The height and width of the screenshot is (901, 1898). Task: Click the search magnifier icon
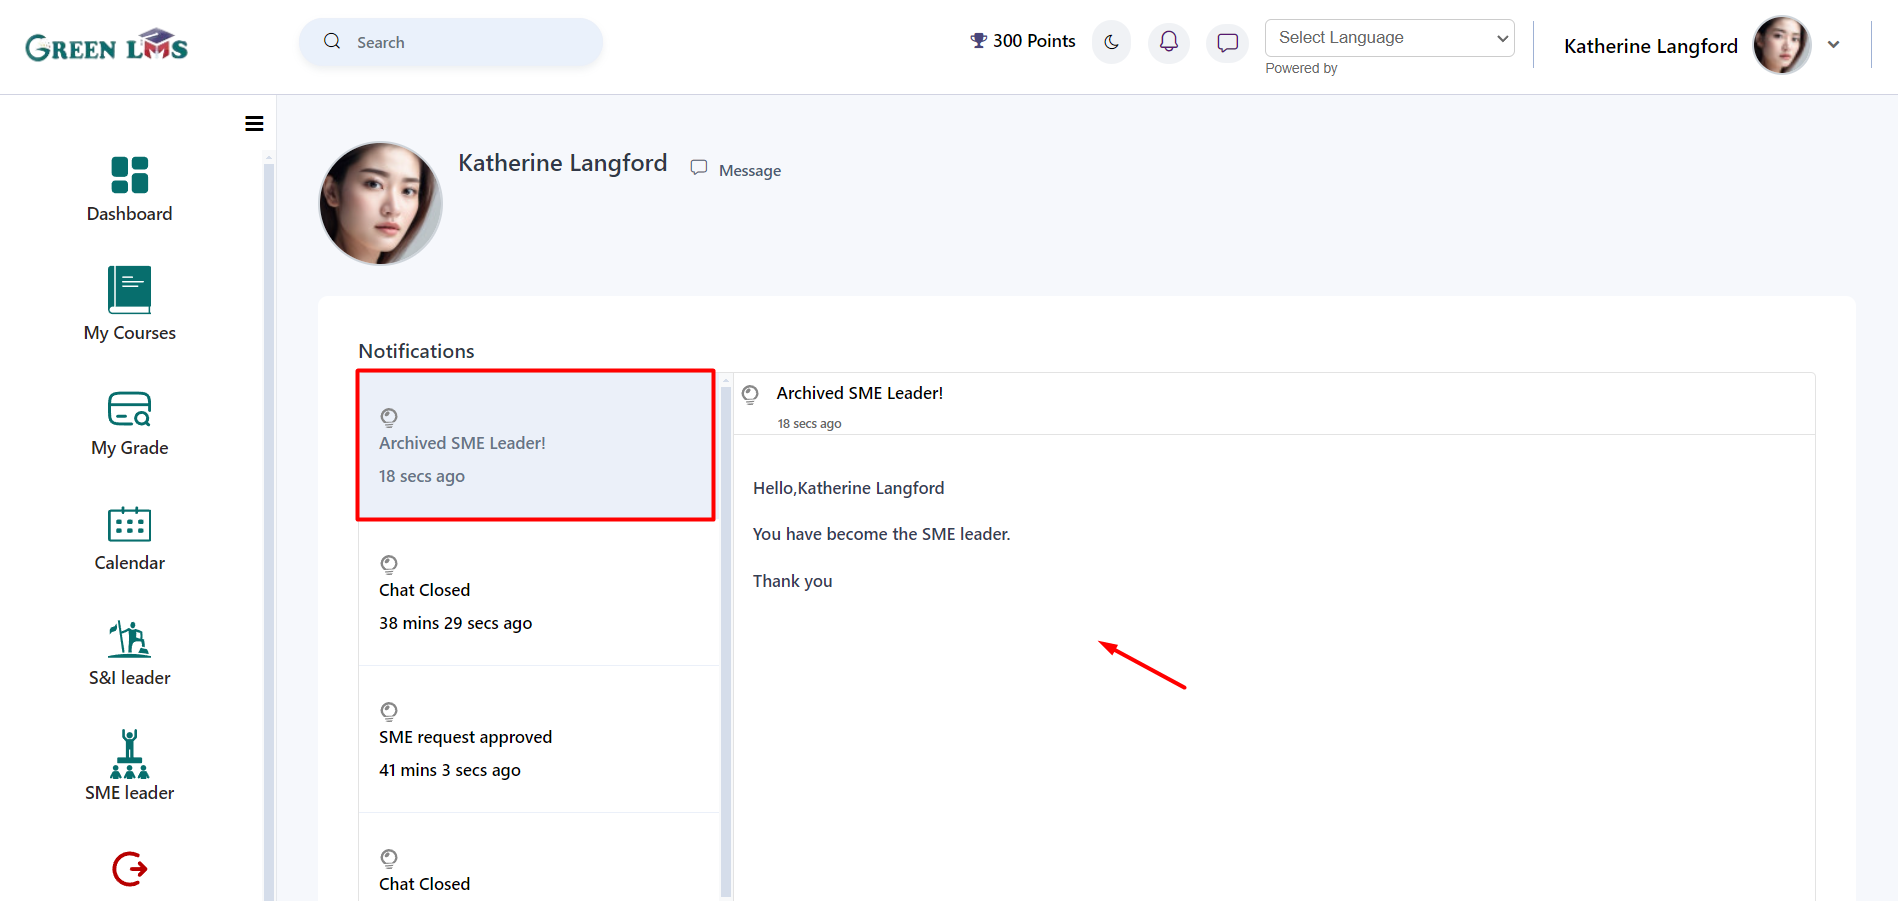(332, 42)
